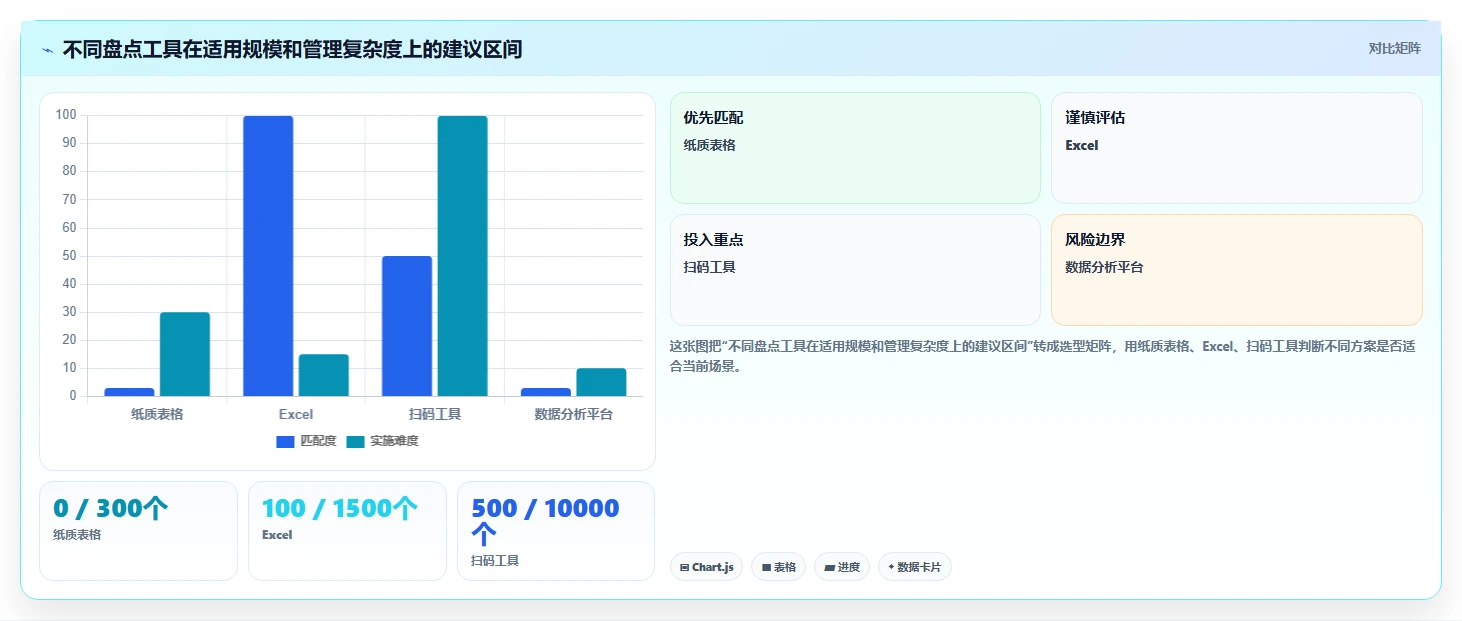Image resolution: width=1462 pixels, height=621 pixels.
Task: Click the 进度 tag chip
Action: click(842, 567)
